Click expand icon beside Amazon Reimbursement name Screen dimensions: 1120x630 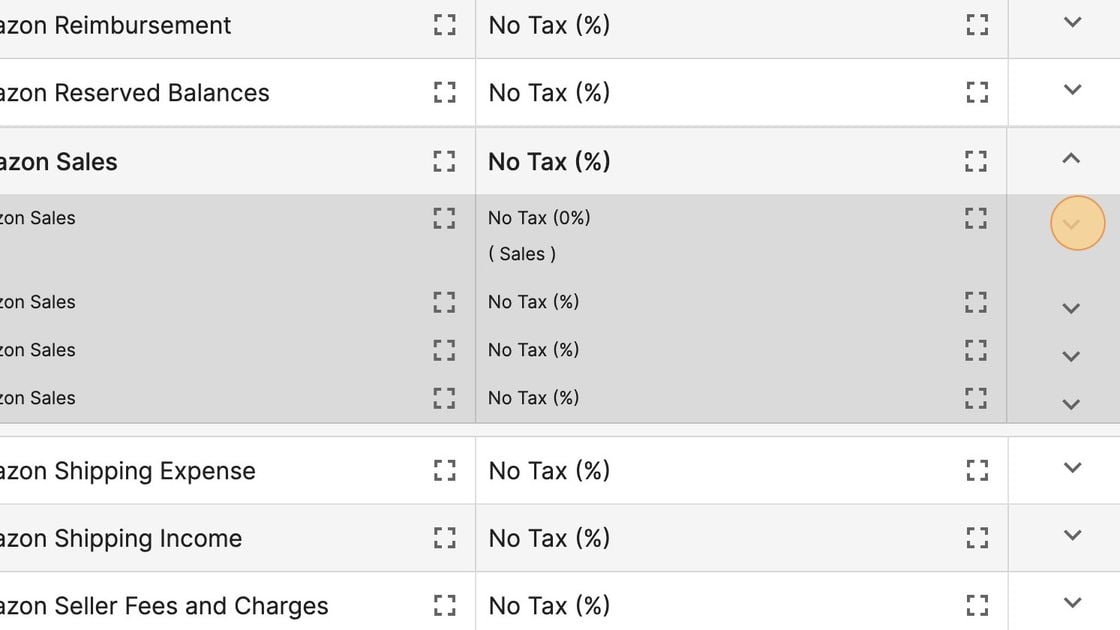click(x=444, y=25)
